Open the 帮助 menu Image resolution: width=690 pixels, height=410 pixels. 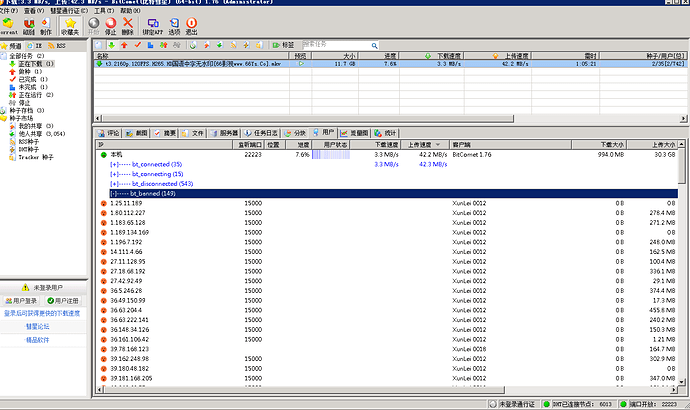130,11
